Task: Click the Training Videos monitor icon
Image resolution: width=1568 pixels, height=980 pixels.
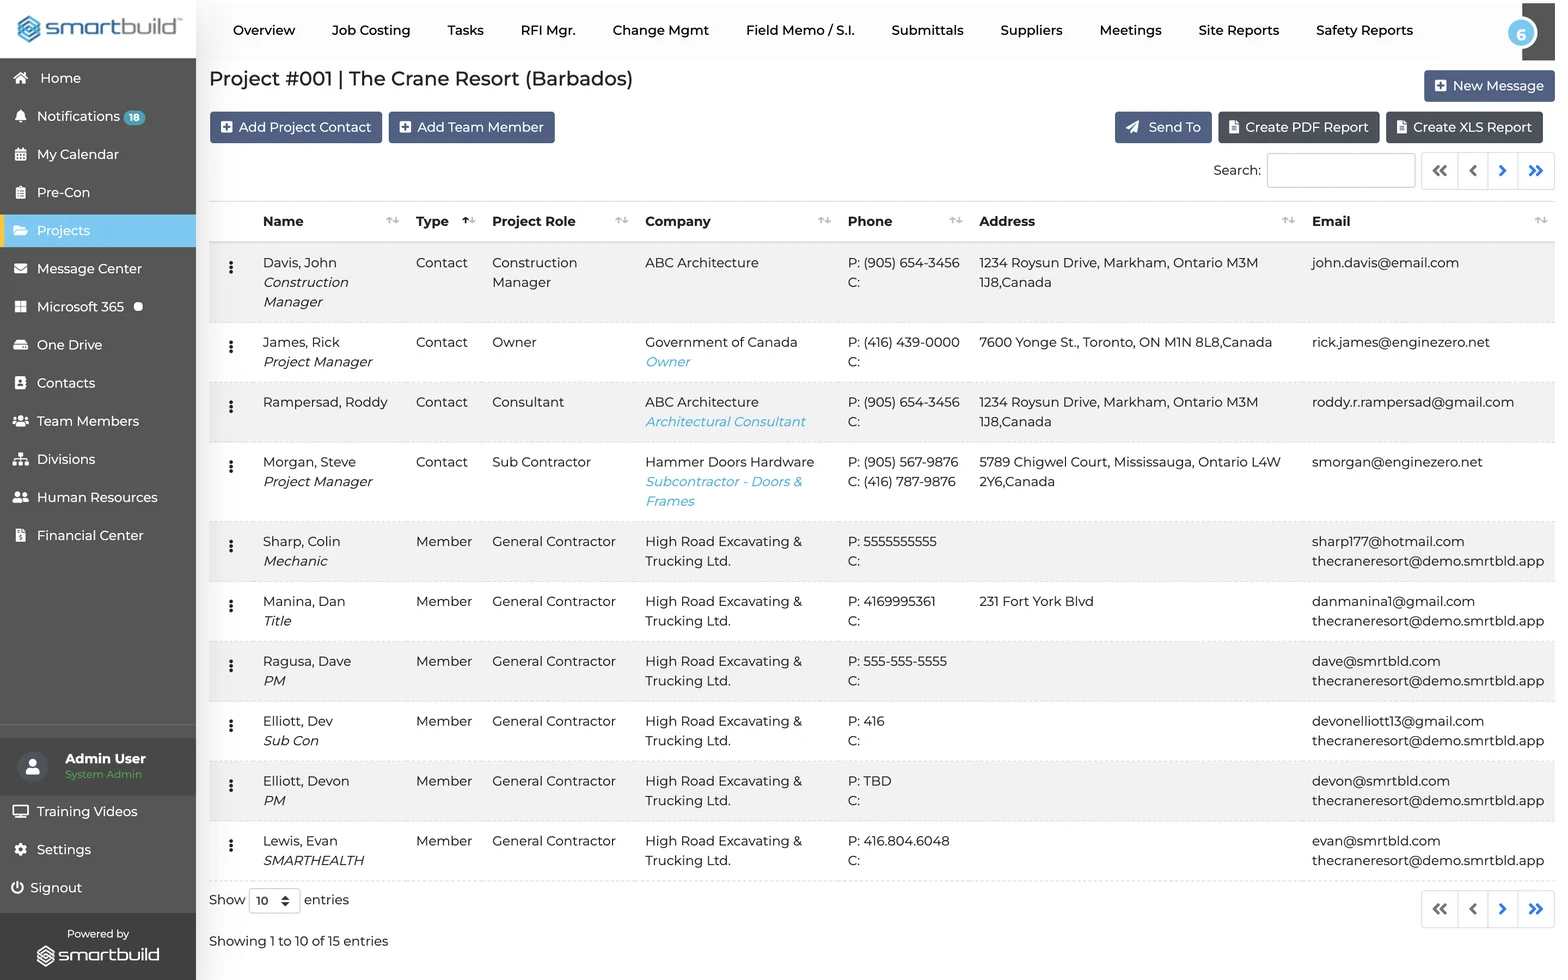Action: 20,811
